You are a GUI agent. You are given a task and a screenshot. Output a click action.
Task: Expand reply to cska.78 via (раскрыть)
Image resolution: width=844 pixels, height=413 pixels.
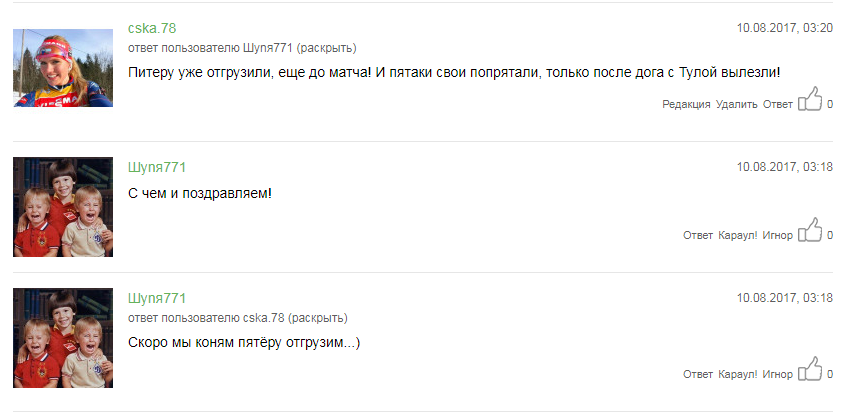[318, 318]
